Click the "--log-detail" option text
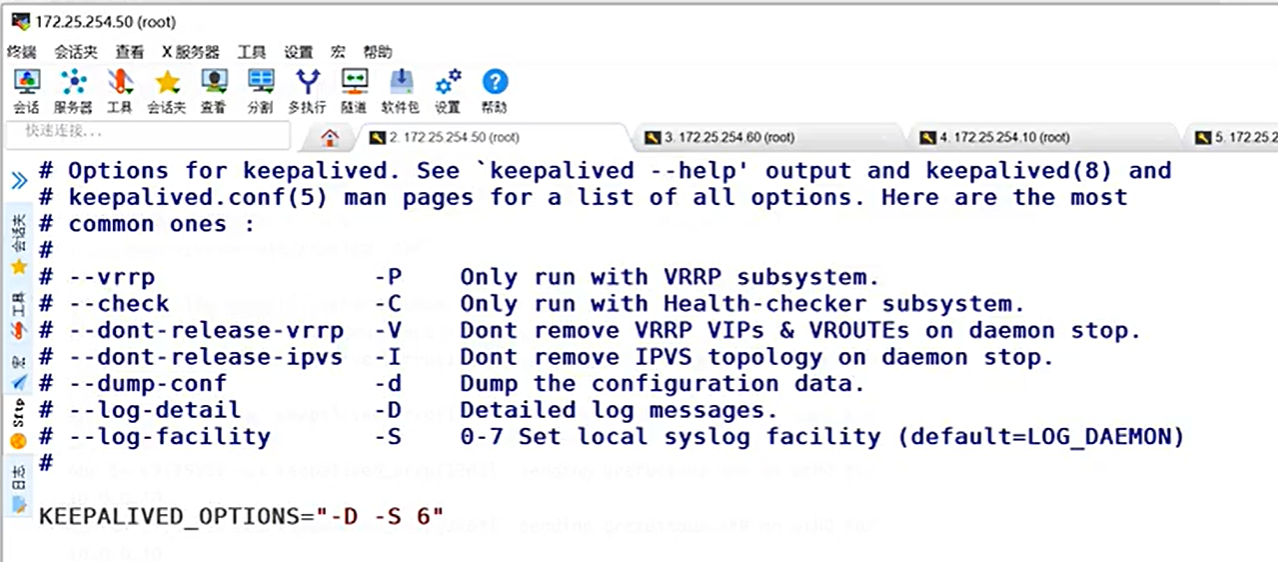The width and height of the screenshot is (1278, 562). [155, 410]
